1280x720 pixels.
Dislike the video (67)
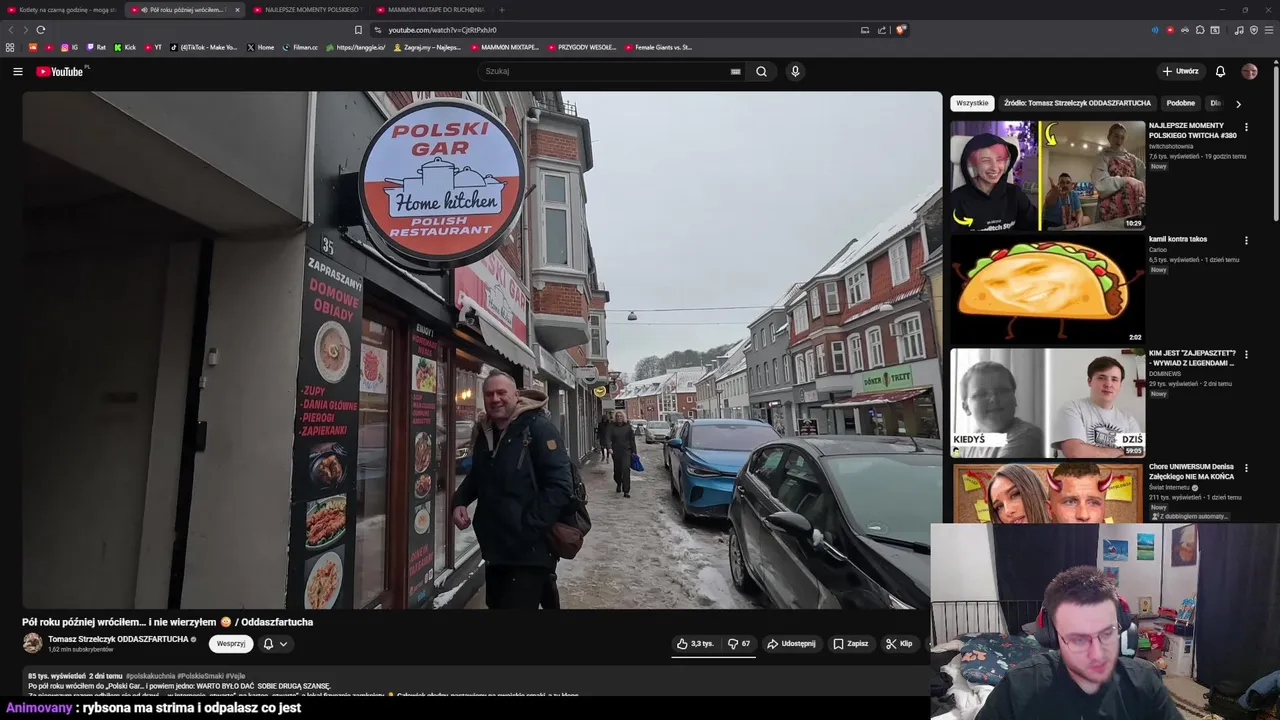[x=739, y=644]
